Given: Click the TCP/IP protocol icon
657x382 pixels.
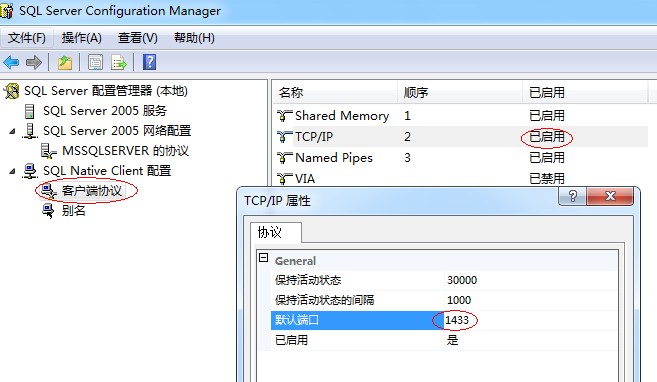Looking at the screenshot, I should pos(285,137).
